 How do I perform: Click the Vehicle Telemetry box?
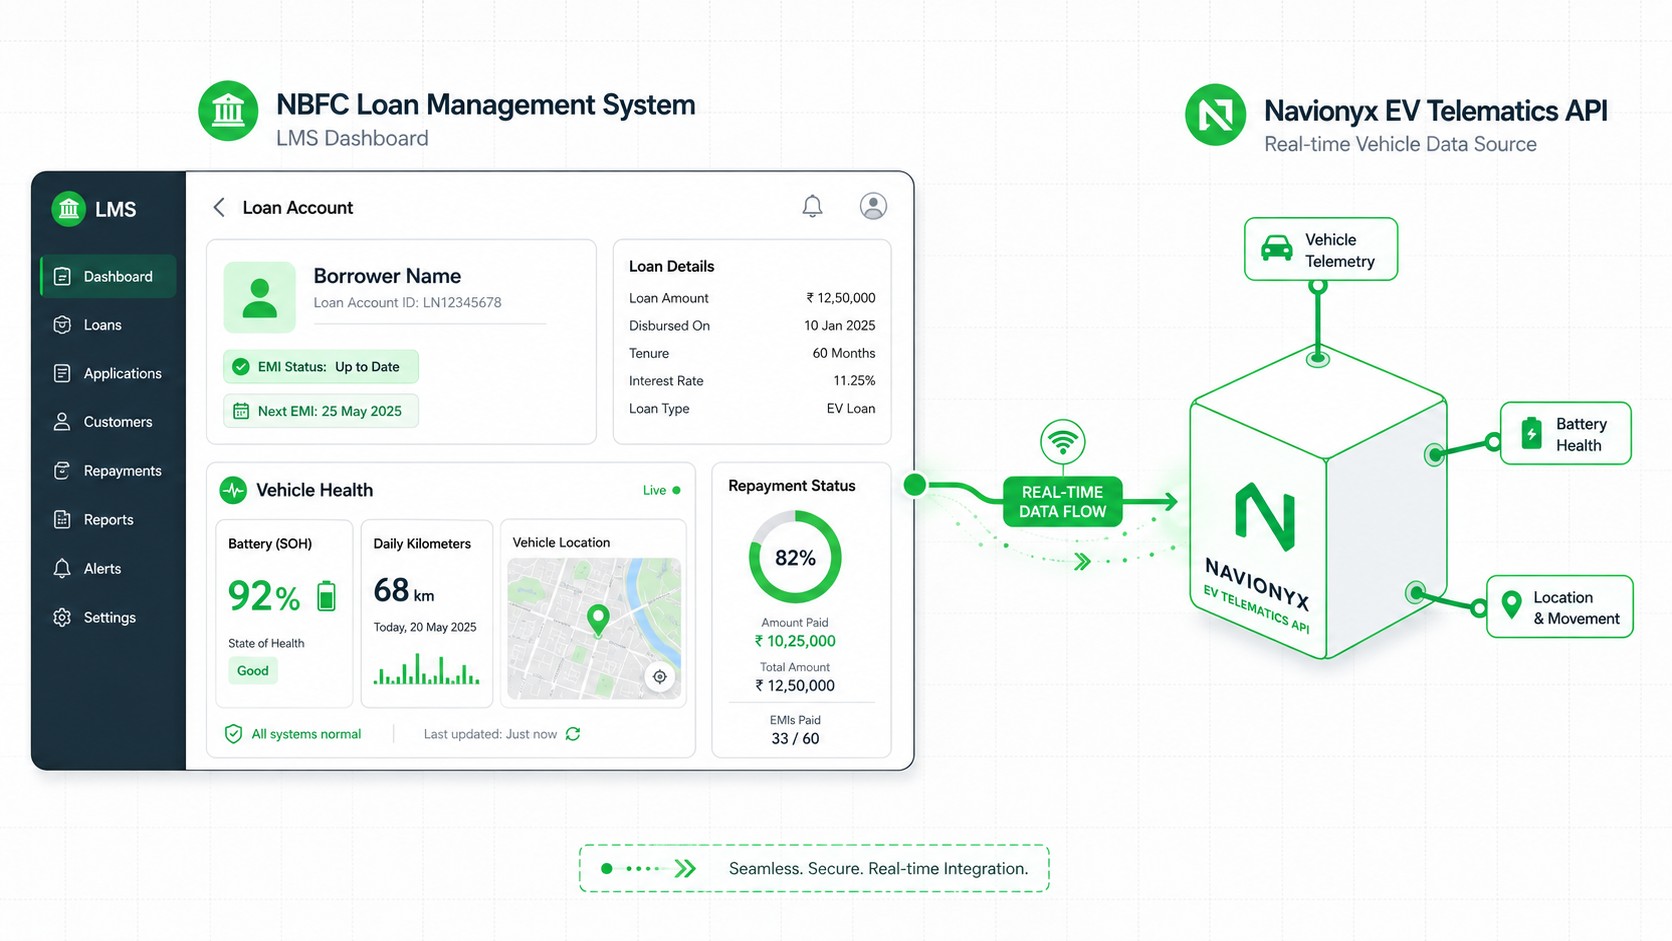point(1321,249)
